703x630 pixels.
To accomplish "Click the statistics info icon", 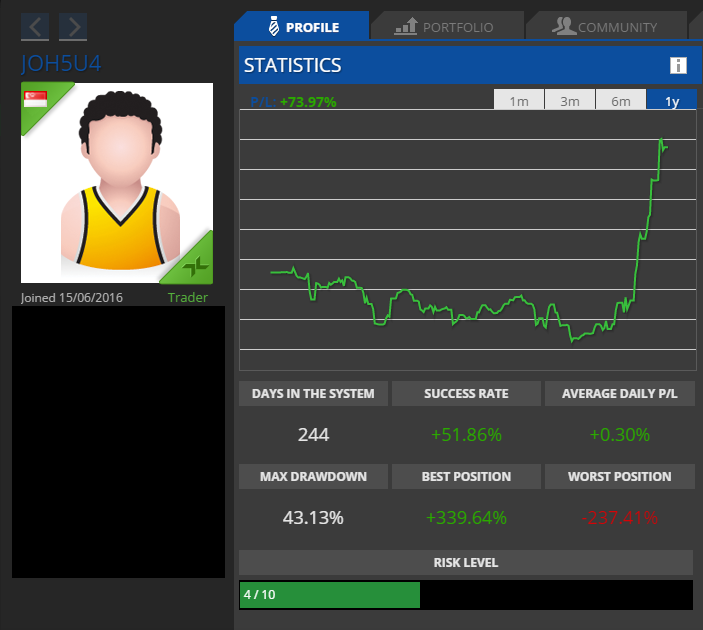I will point(678,66).
